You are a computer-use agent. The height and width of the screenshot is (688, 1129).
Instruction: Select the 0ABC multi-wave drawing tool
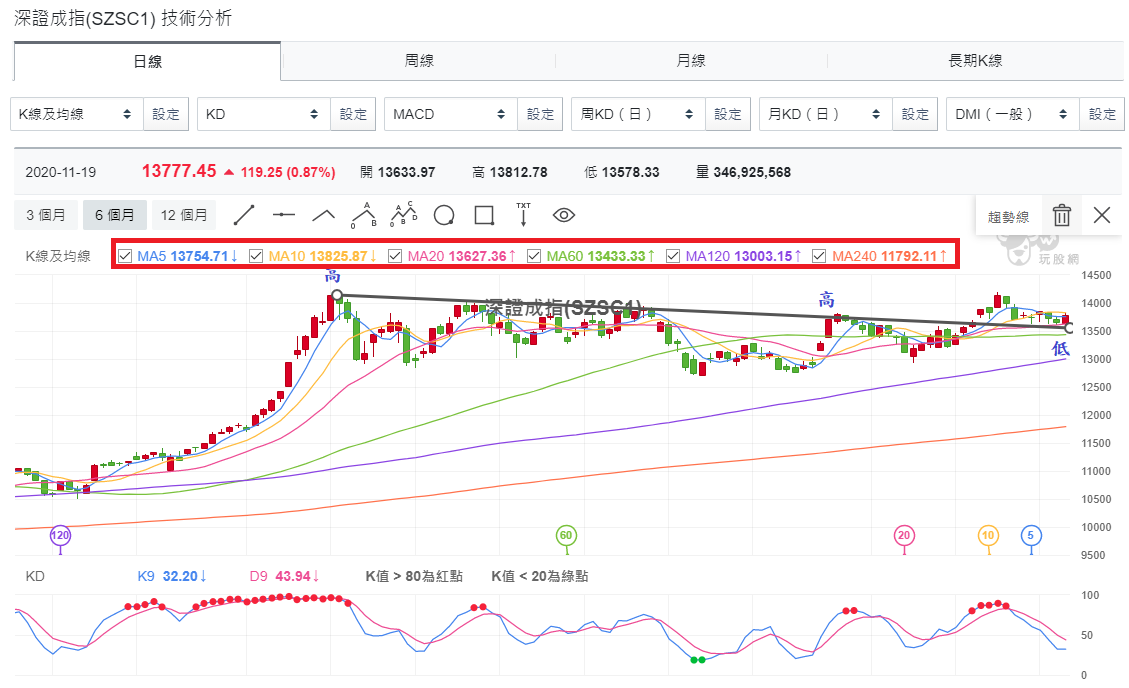coord(403,214)
